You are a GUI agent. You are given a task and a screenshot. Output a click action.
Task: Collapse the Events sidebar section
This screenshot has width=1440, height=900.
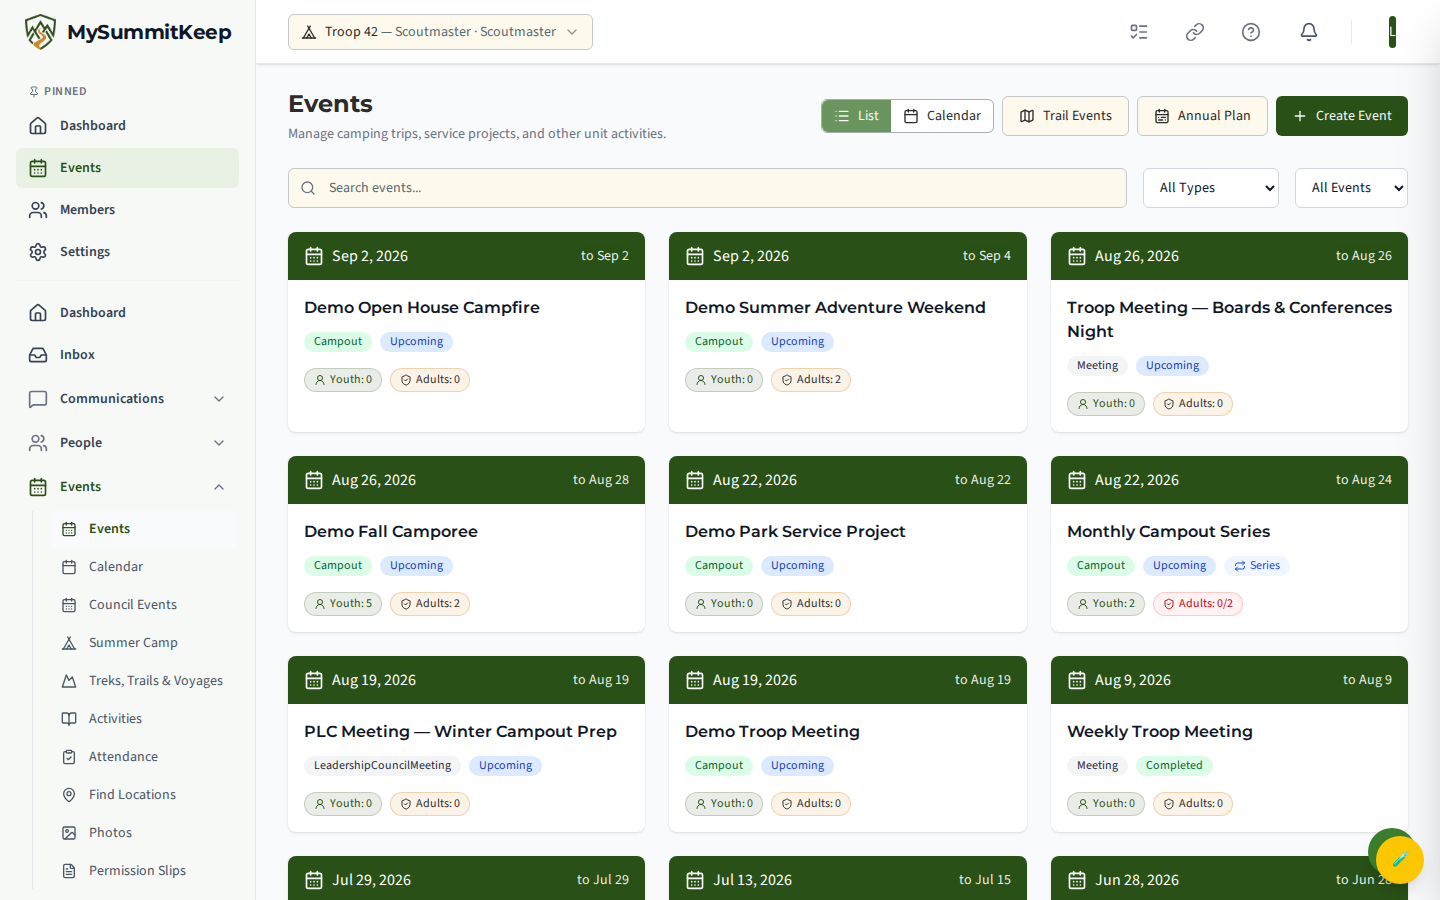tap(127, 487)
